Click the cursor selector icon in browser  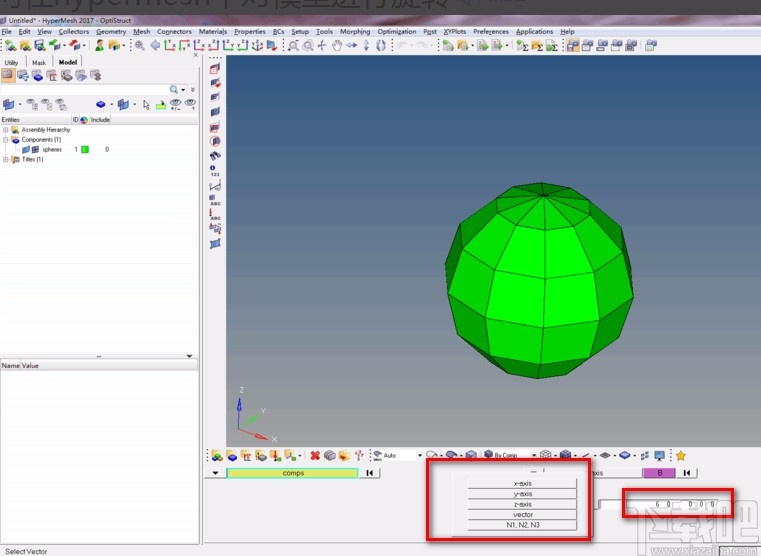pyautogui.click(x=146, y=104)
